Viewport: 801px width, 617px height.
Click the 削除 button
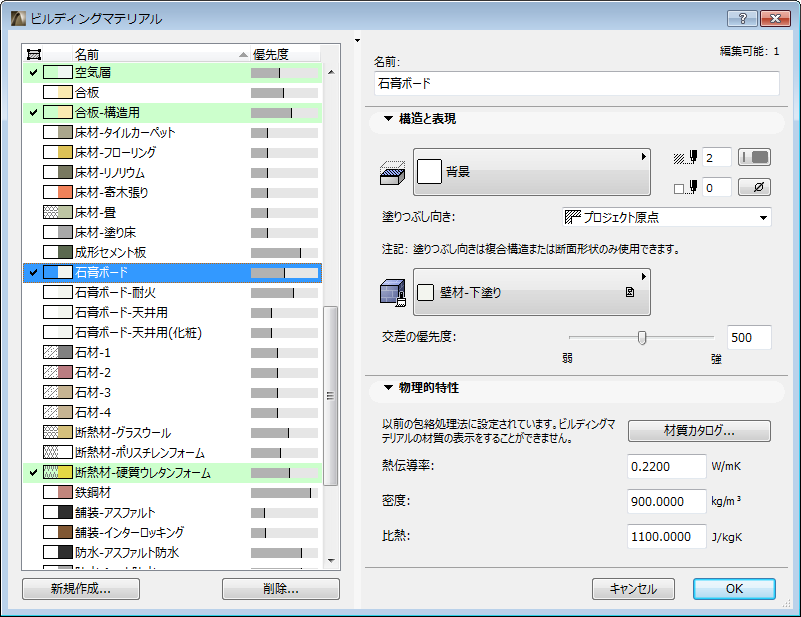[280, 589]
